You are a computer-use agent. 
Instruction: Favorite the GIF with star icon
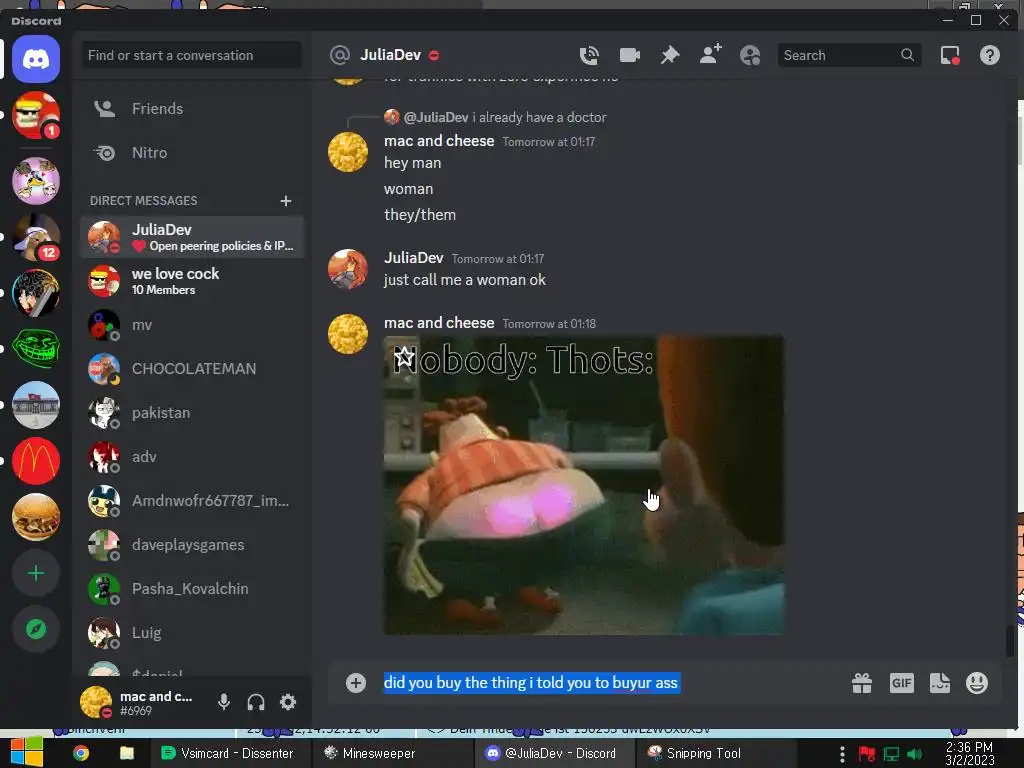[404, 357]
